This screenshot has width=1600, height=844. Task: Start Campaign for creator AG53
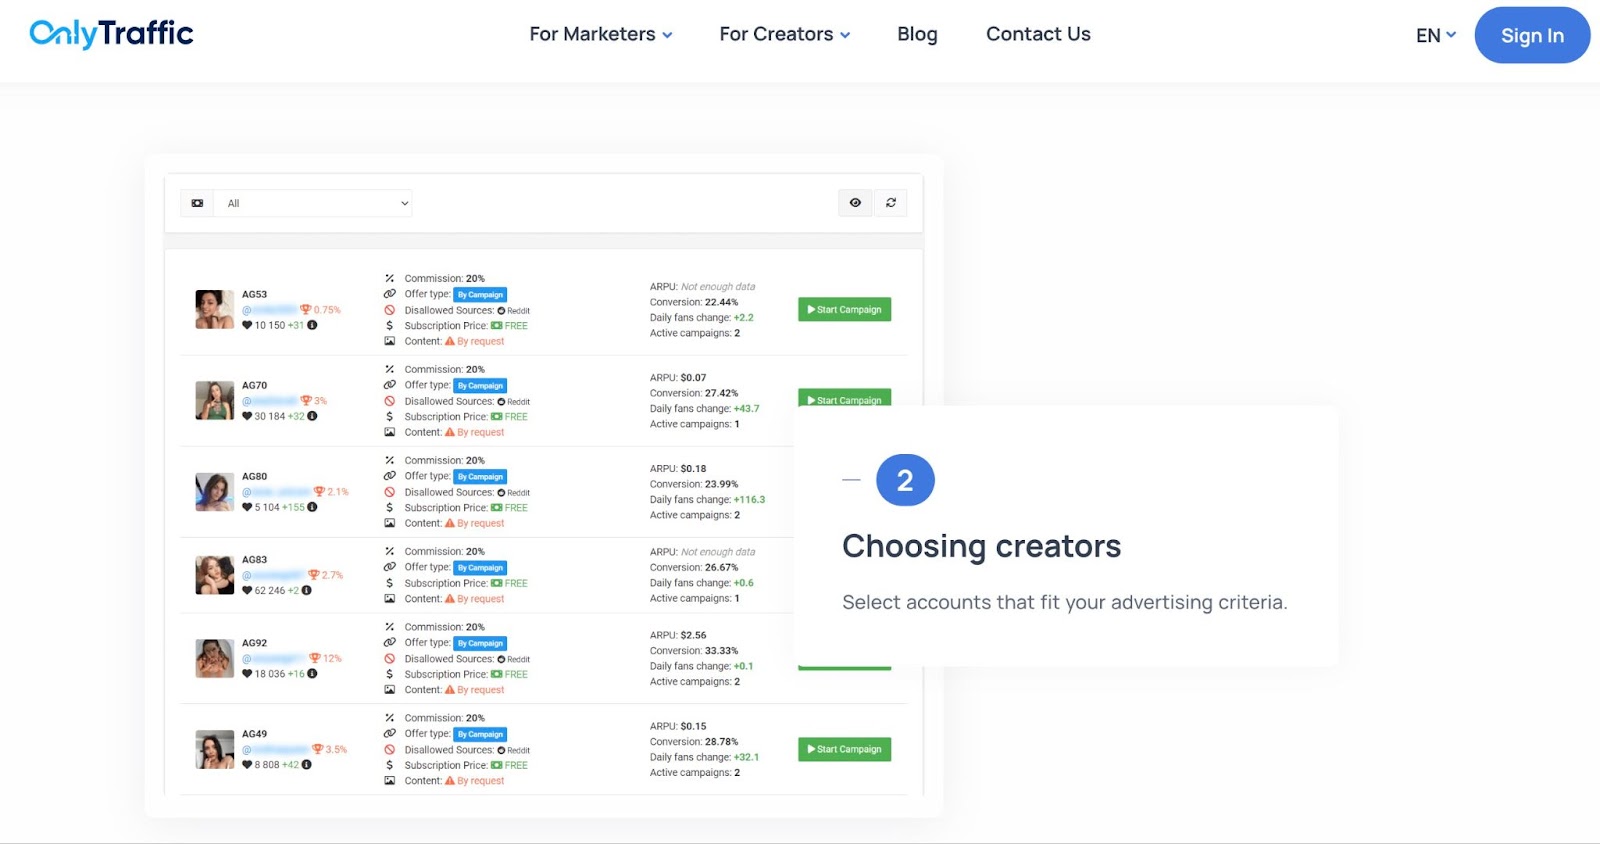(x=844, y=310)
